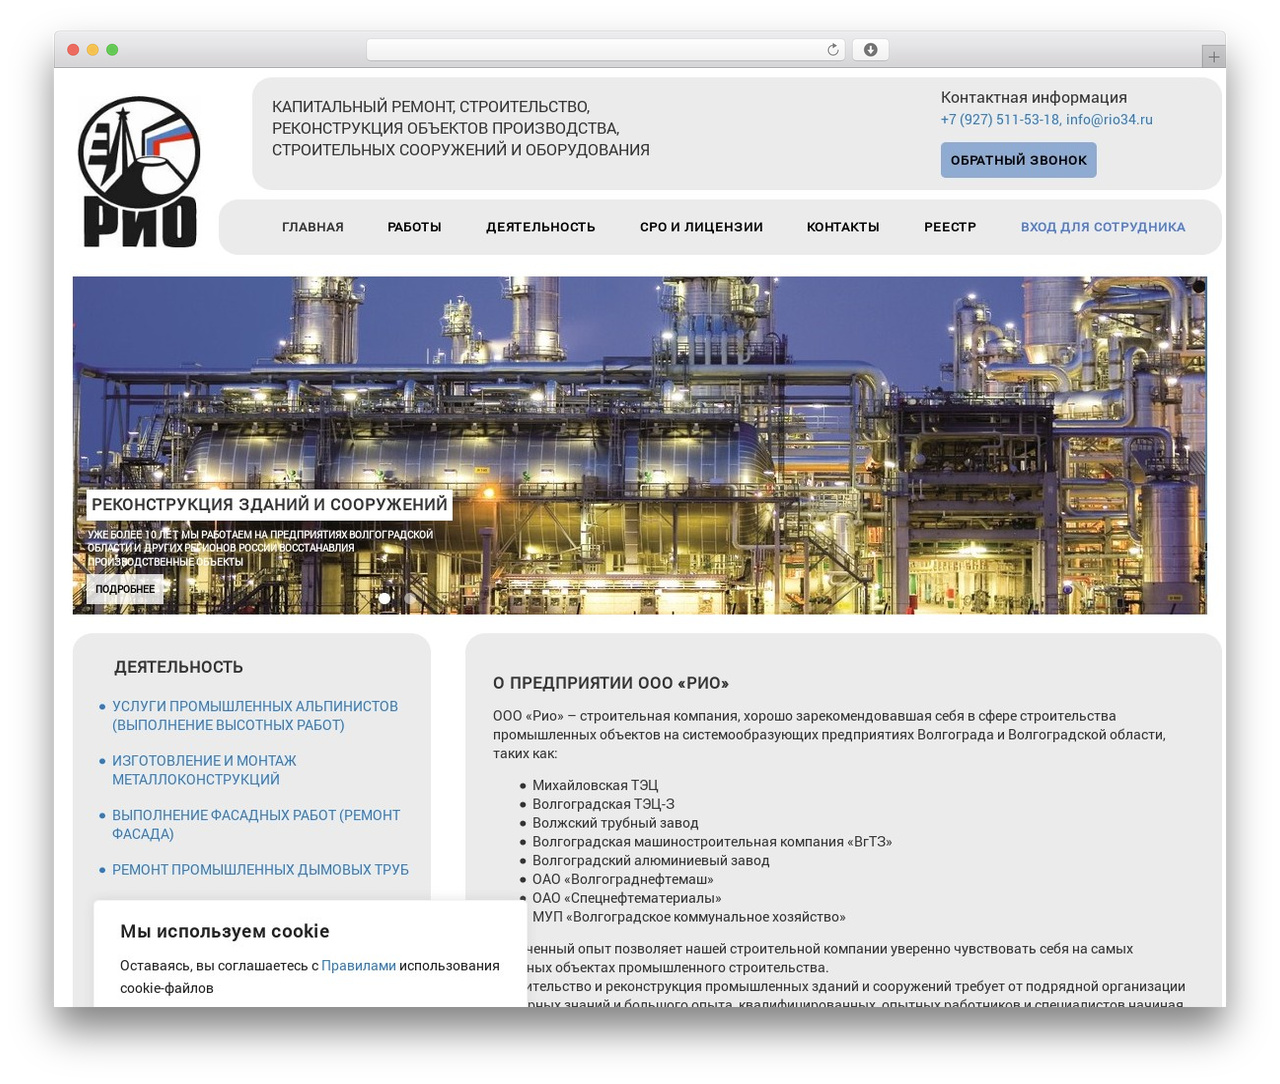Open the Правилами cookie policy link
The height and width of the screenshot is (1084, 1280).
tap(358, 966)
